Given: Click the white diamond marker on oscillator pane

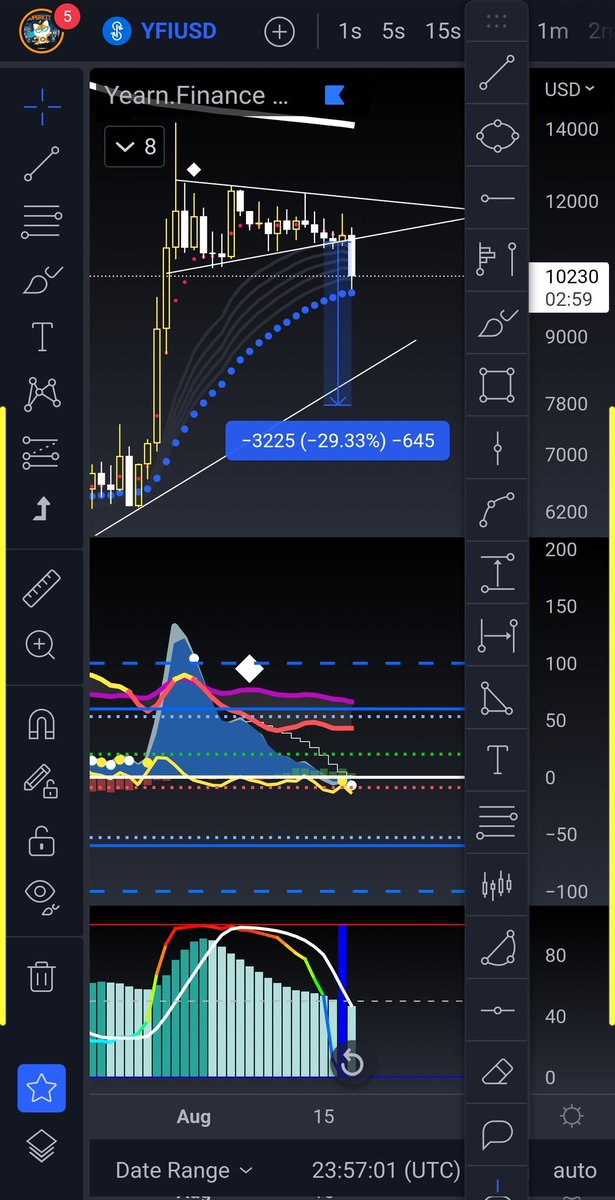Looking at the screenshot, I should coord(249,669).
